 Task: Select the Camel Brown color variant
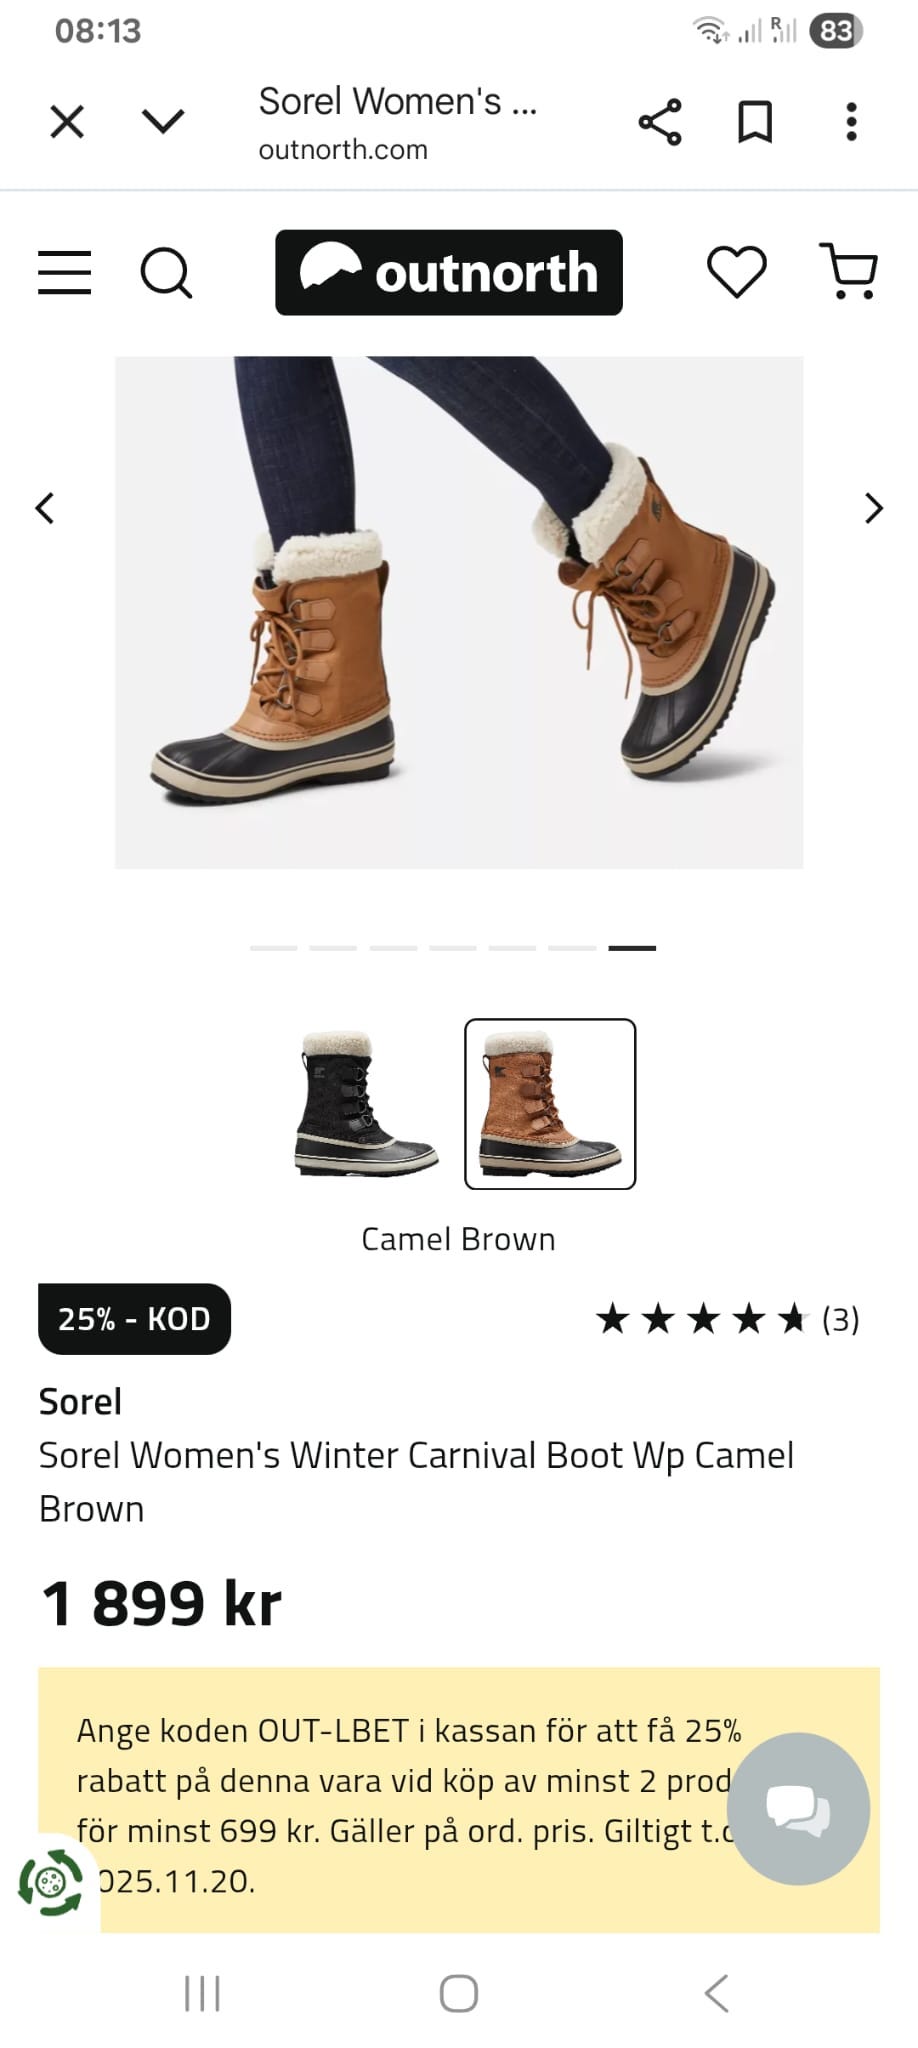point(550,1104)
